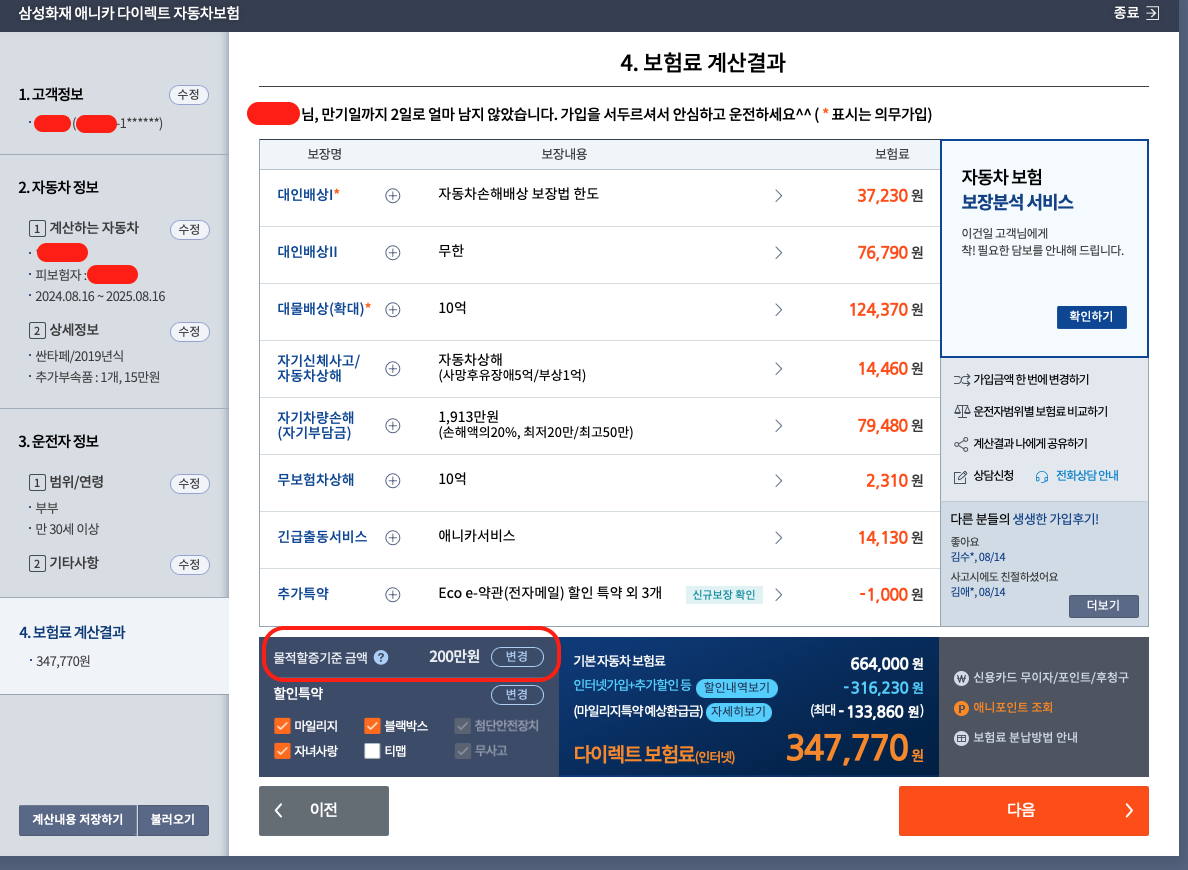Viewport: 1188px width, 870px height.
Task: Click the 자세히보기 button for 마일리지특약
Action: point(738,712)
